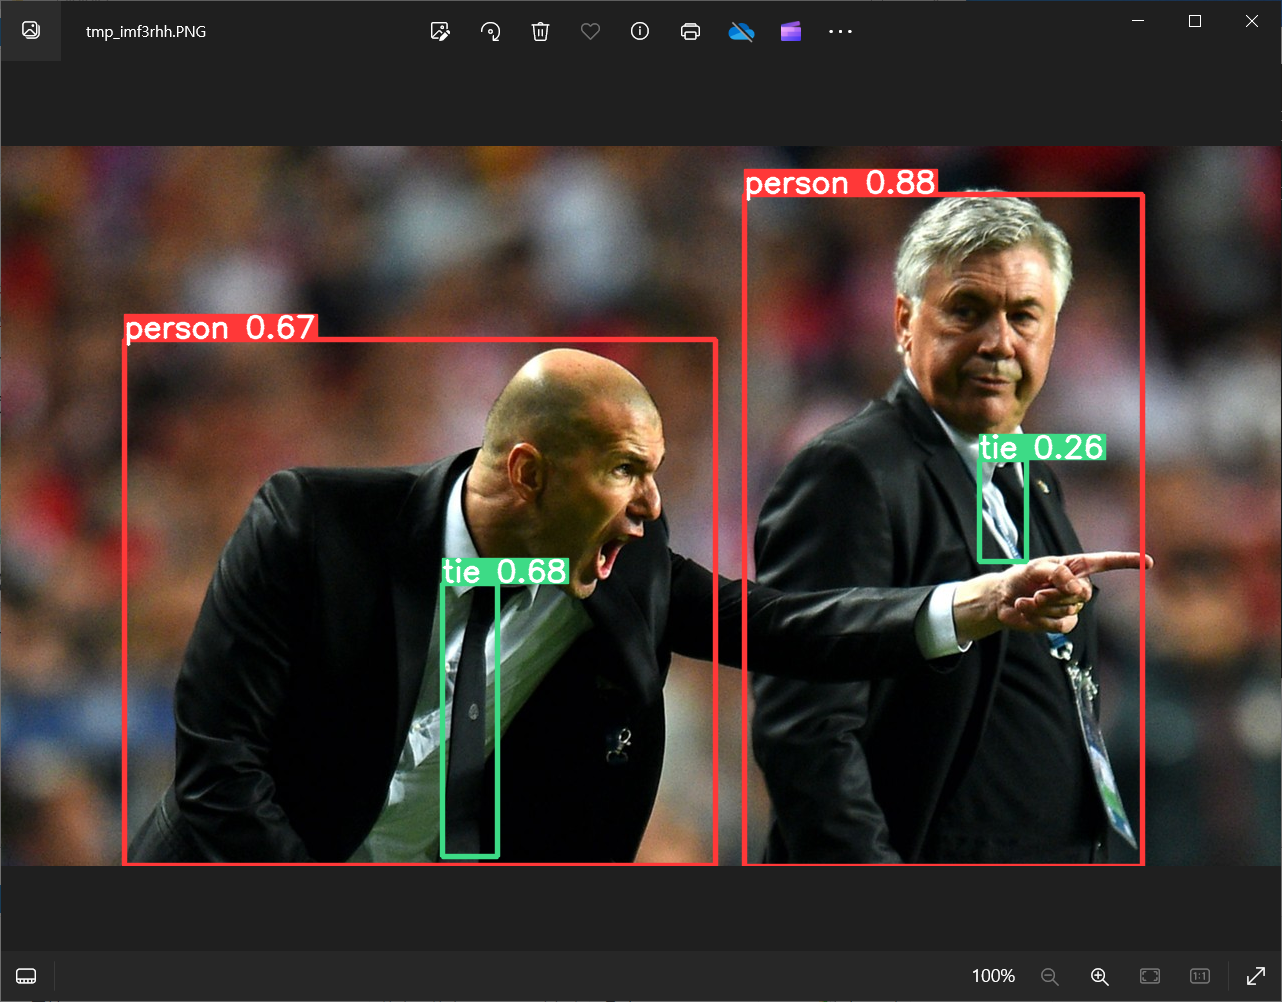This screenshot has width=1282, height=1002.
Task: Open the OneDrive cloud icon
Action: [x=741, y=31]
